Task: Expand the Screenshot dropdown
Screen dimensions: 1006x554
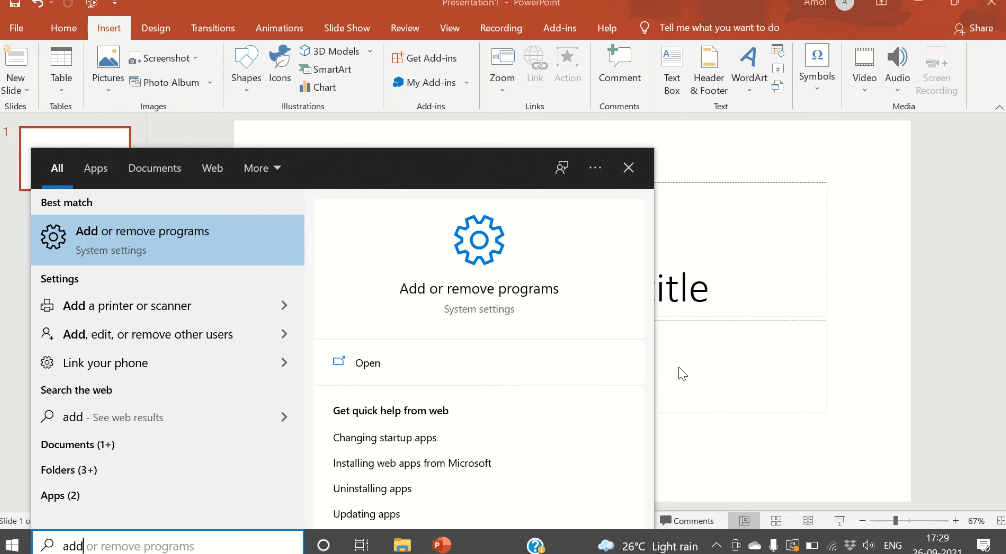Action: 195,58
